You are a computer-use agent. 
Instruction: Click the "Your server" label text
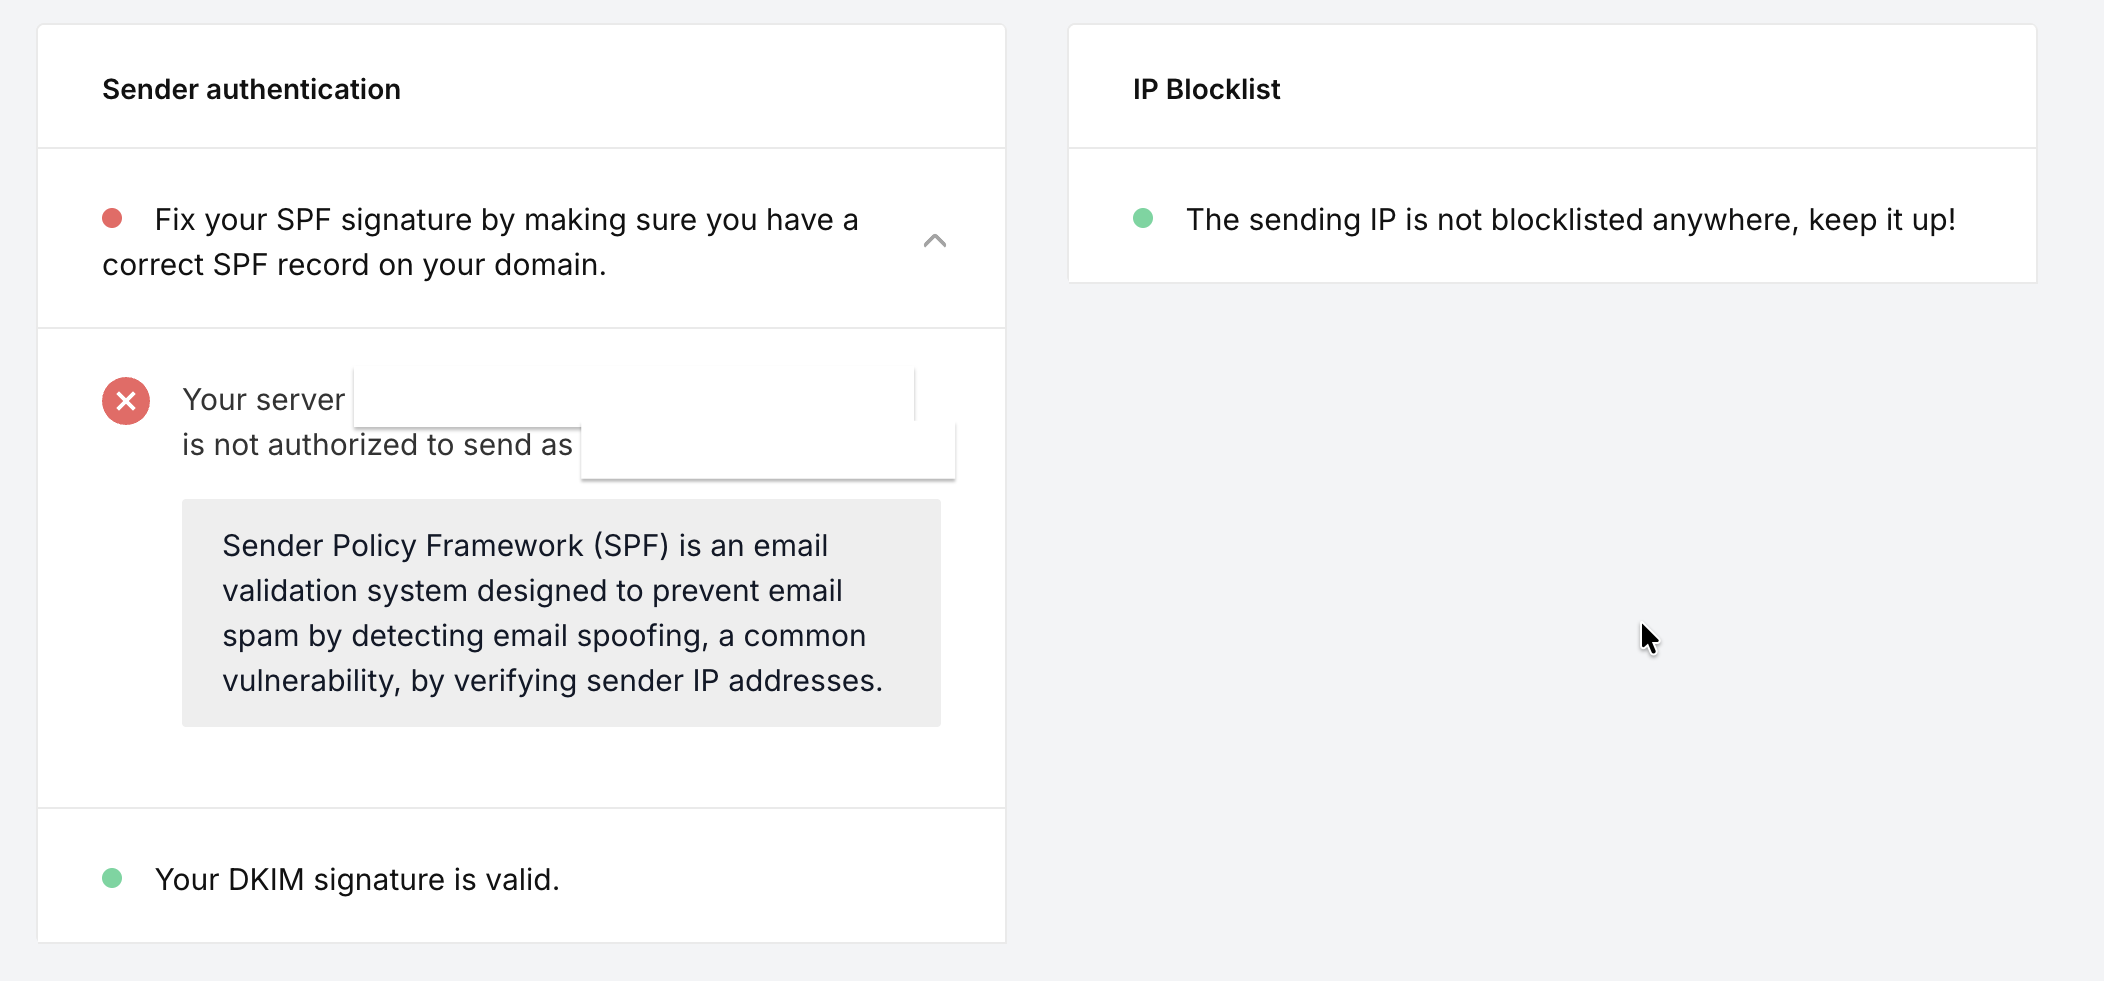click(263, 400)
